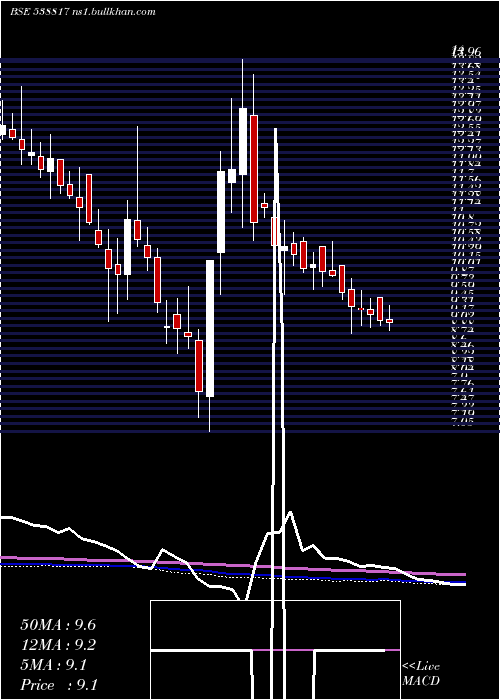Open the <<Live MACD label
This screenshot has height=700, width=500.
(421, 673)
